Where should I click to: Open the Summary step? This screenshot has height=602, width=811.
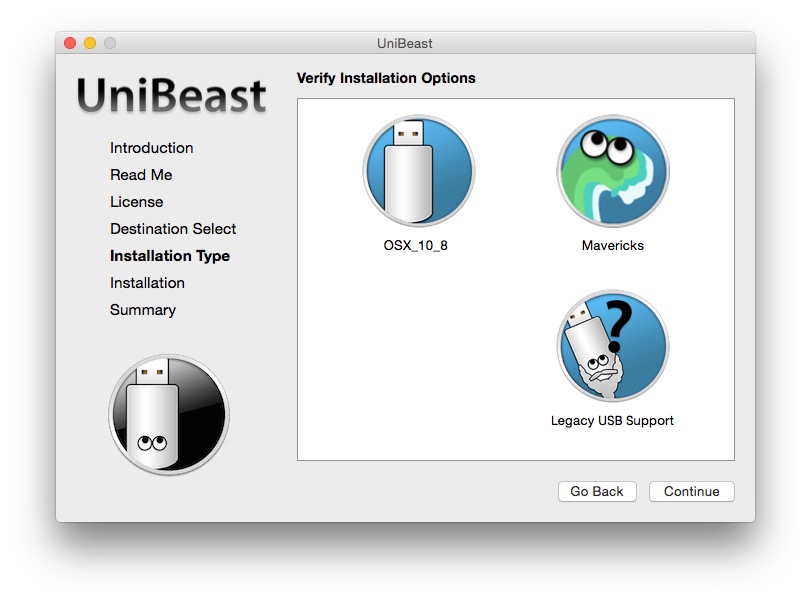(143, 310)
